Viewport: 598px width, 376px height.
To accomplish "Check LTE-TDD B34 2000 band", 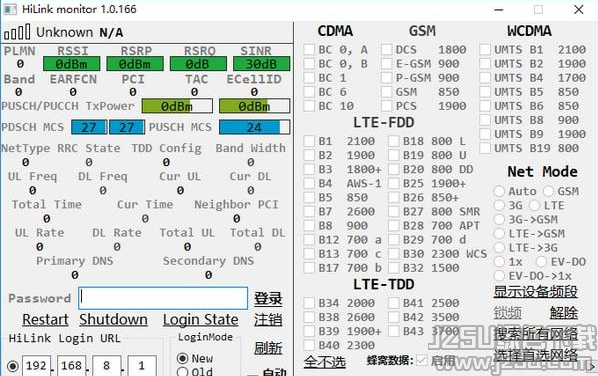I will tap(309, 303).
